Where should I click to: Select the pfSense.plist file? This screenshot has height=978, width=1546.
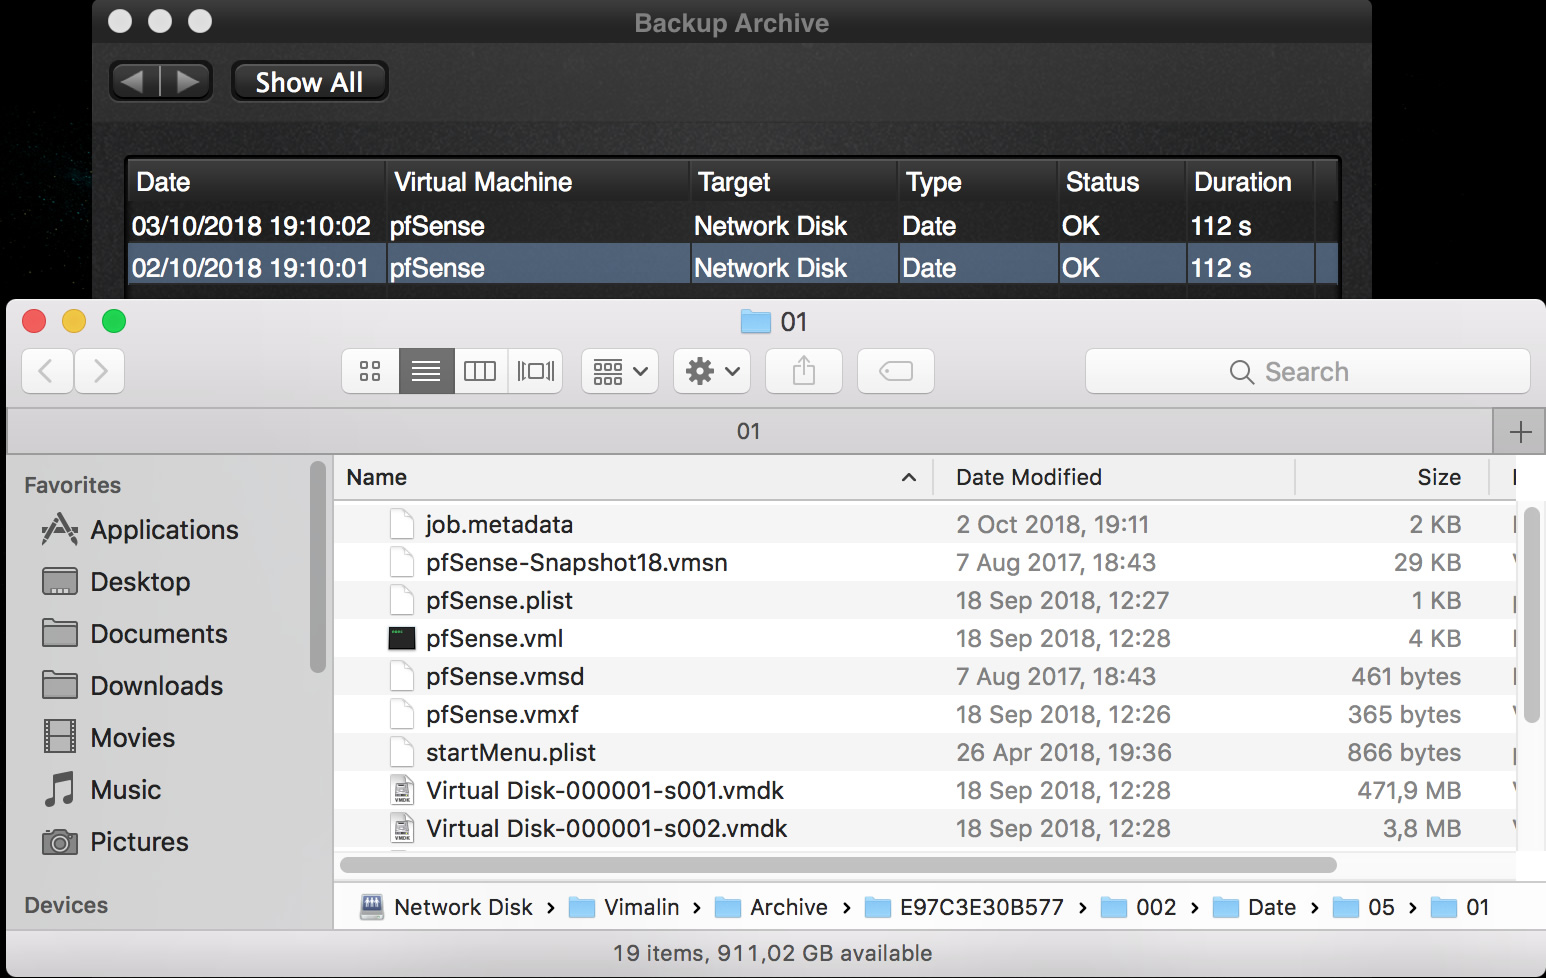(924, 600)
